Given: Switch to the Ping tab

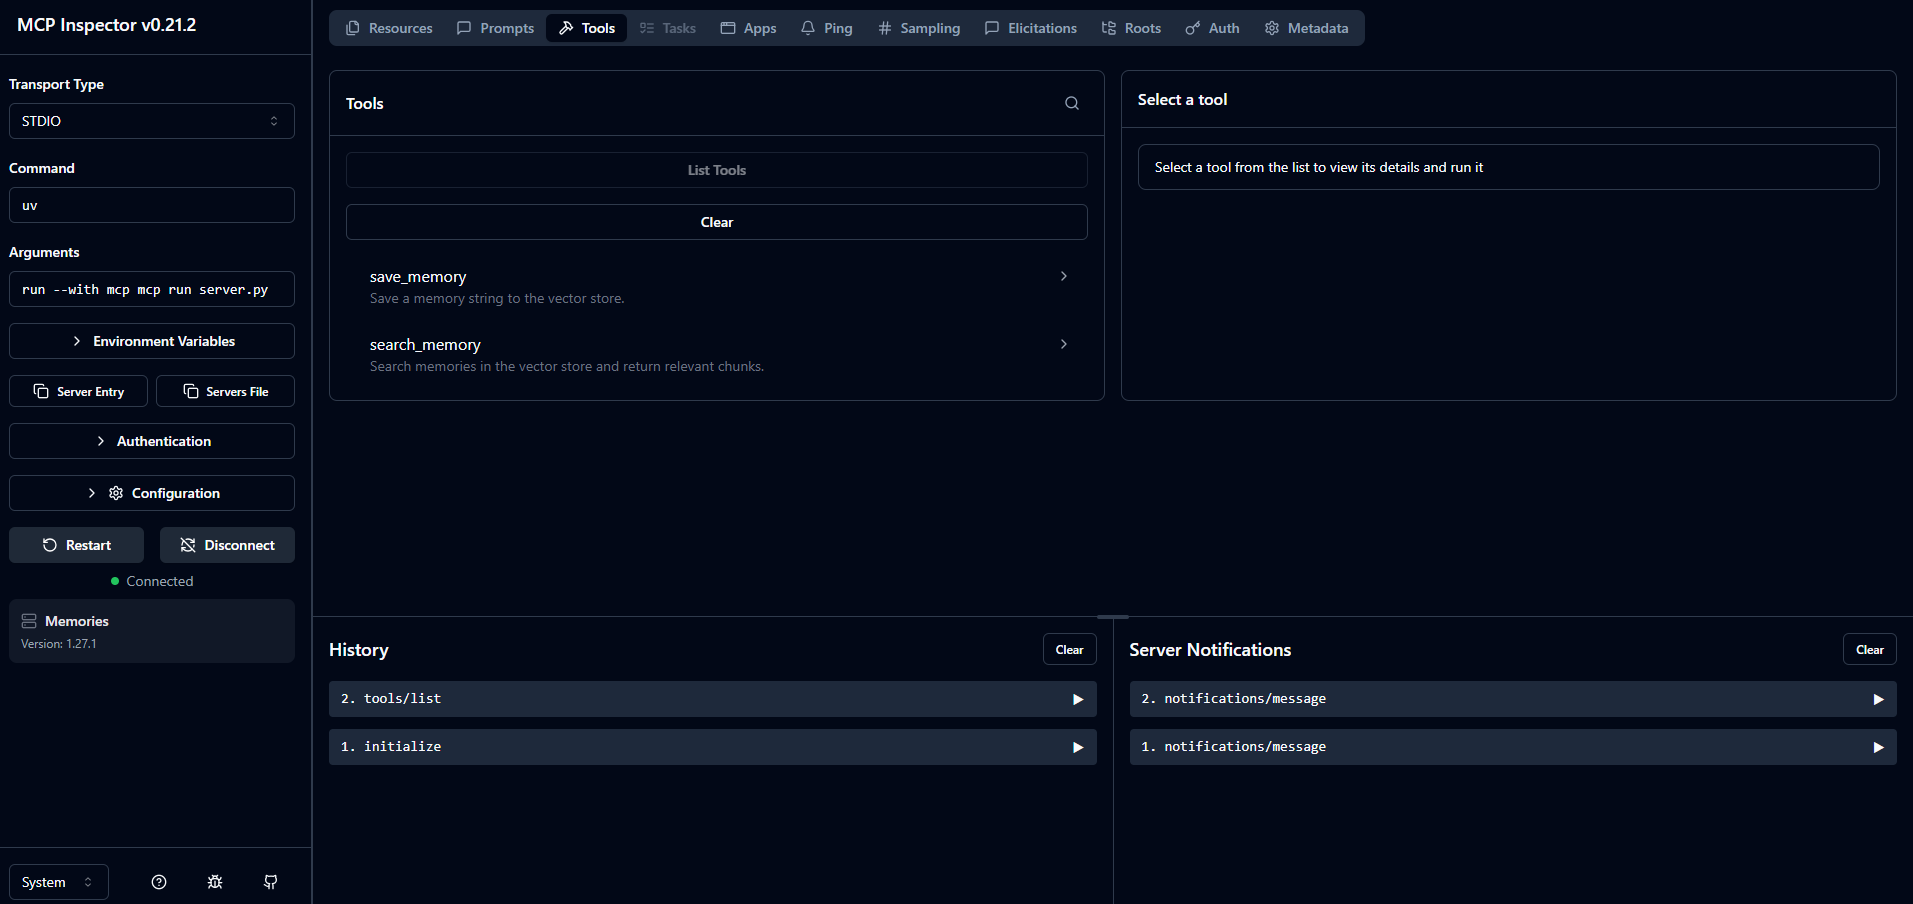Looking at the screenshot, I should tap(827, 28).
